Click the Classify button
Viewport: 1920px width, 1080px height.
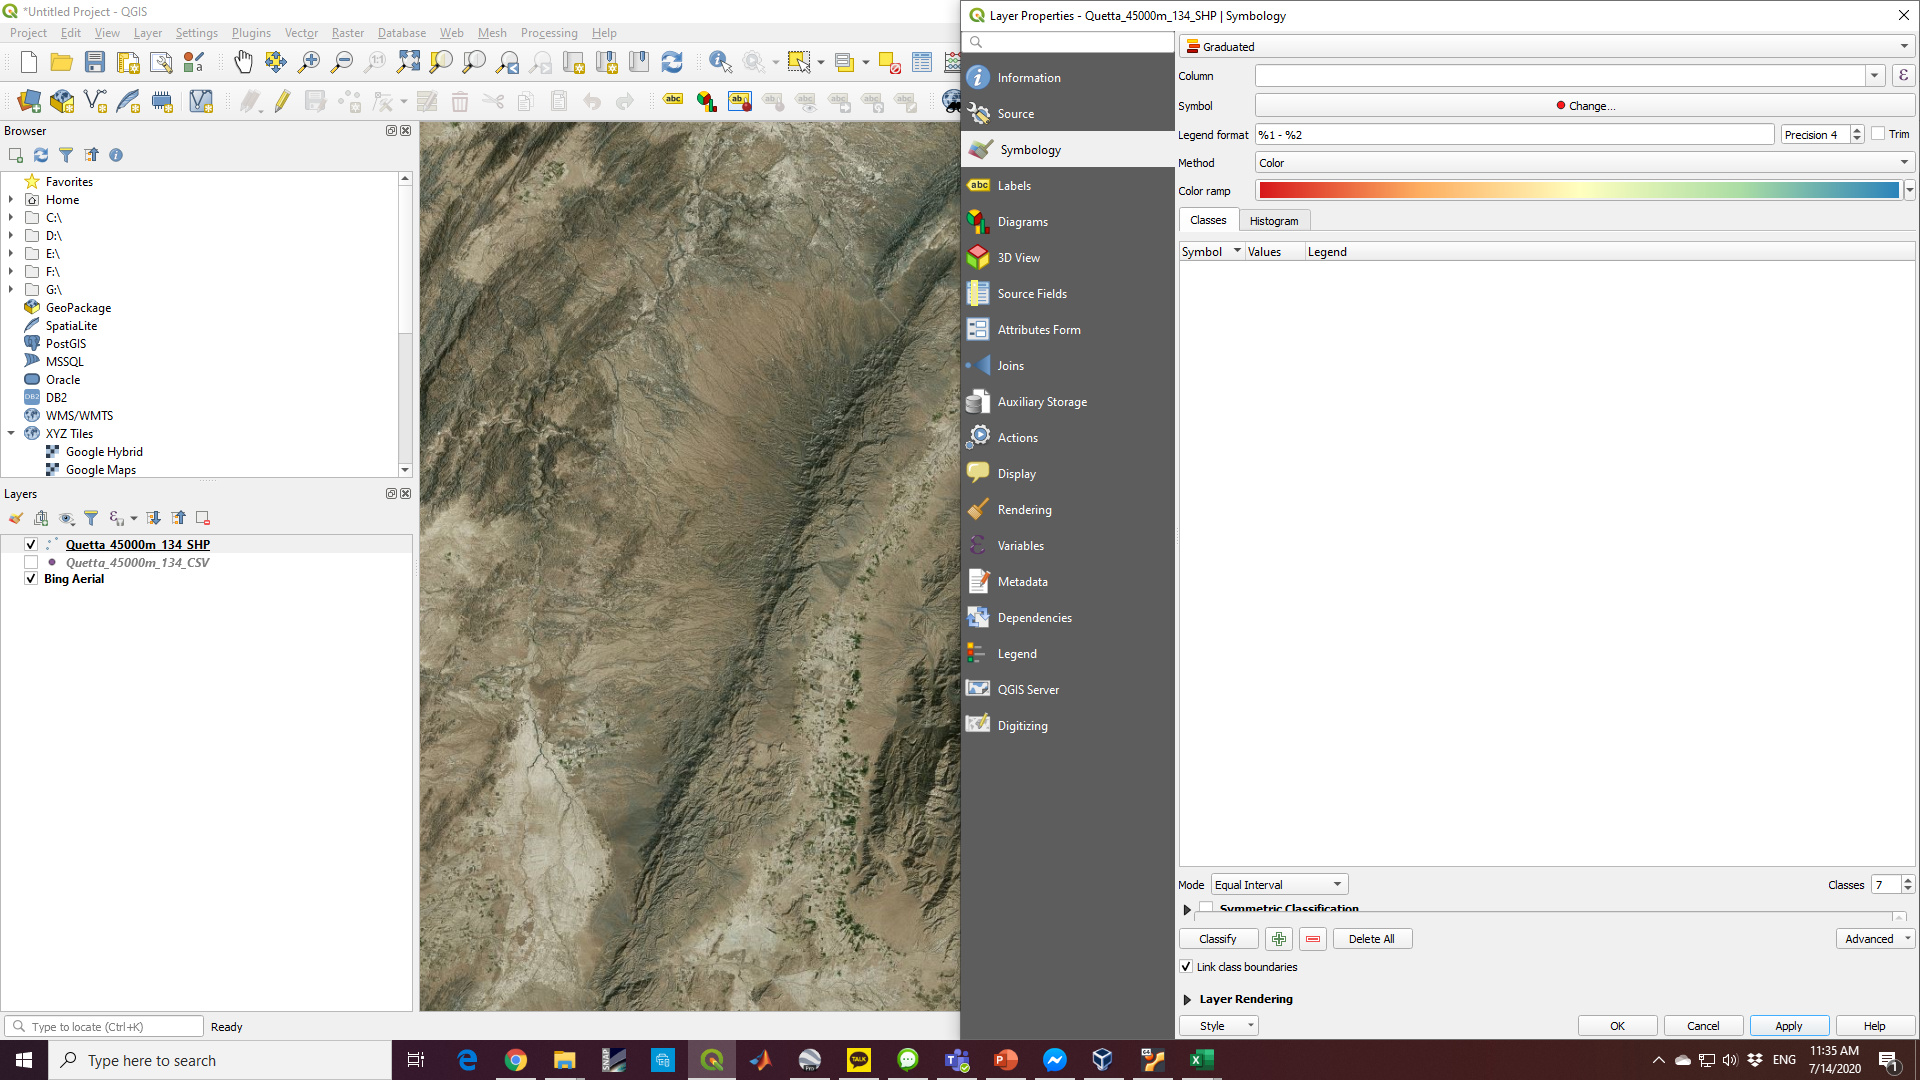(x=1217, y=939)
